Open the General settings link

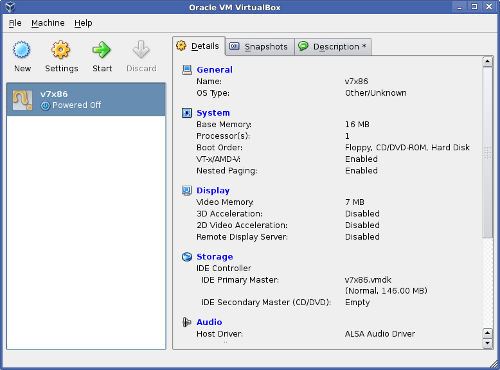tap(214, 70)
